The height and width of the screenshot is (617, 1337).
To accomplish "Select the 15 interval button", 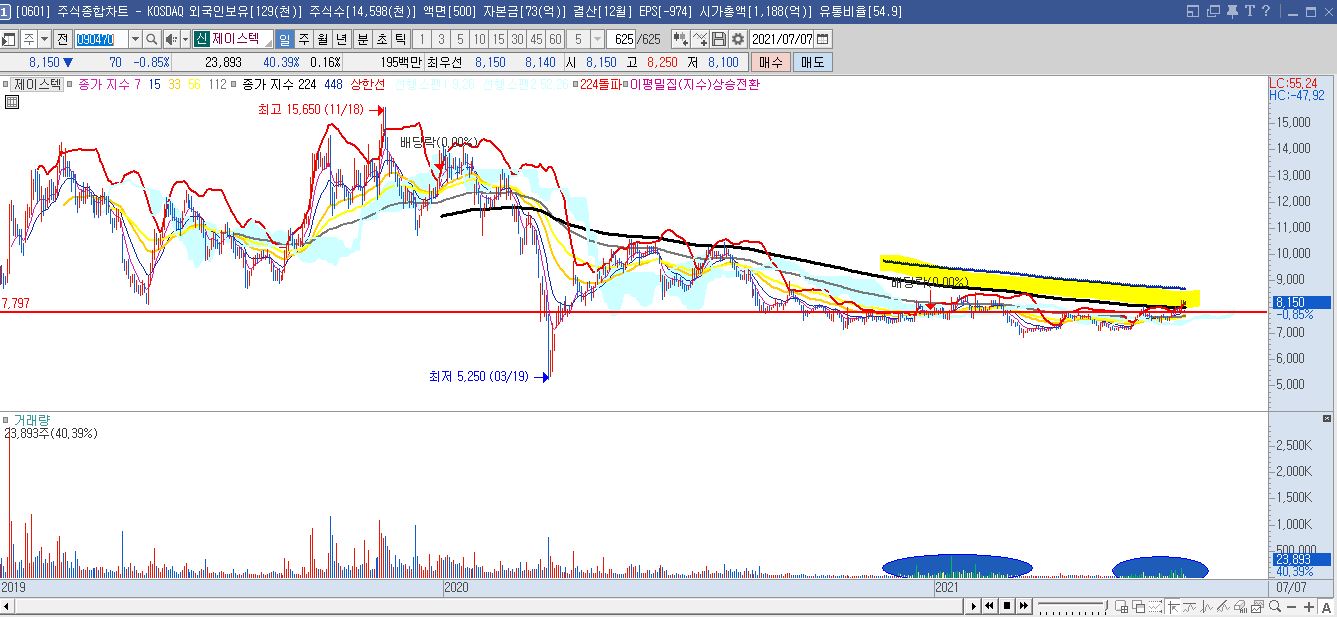I will pos(499,39).
